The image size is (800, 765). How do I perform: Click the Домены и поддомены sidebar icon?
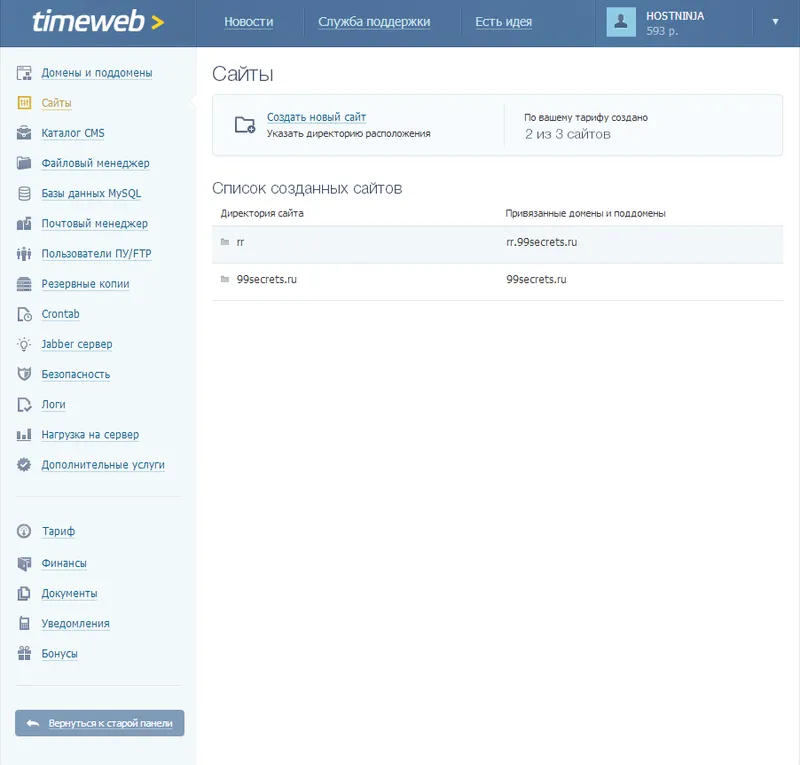tap(24, 73)
